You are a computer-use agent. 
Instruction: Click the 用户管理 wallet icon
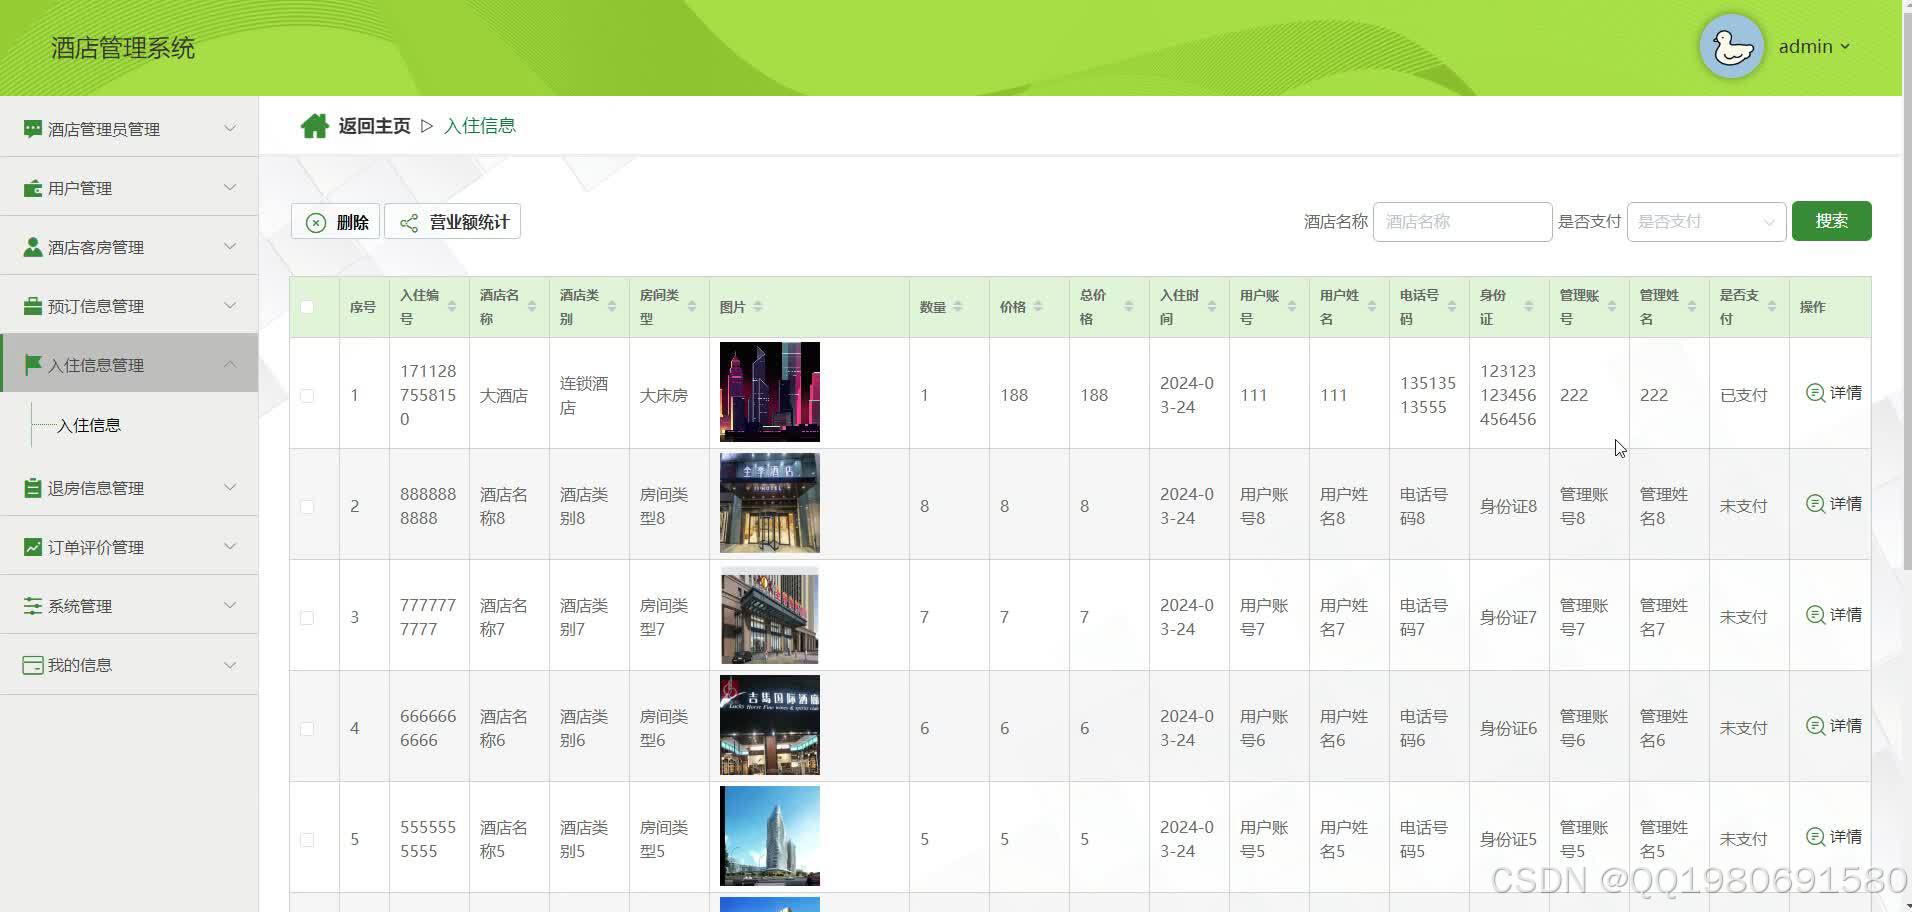click(33, 188)
